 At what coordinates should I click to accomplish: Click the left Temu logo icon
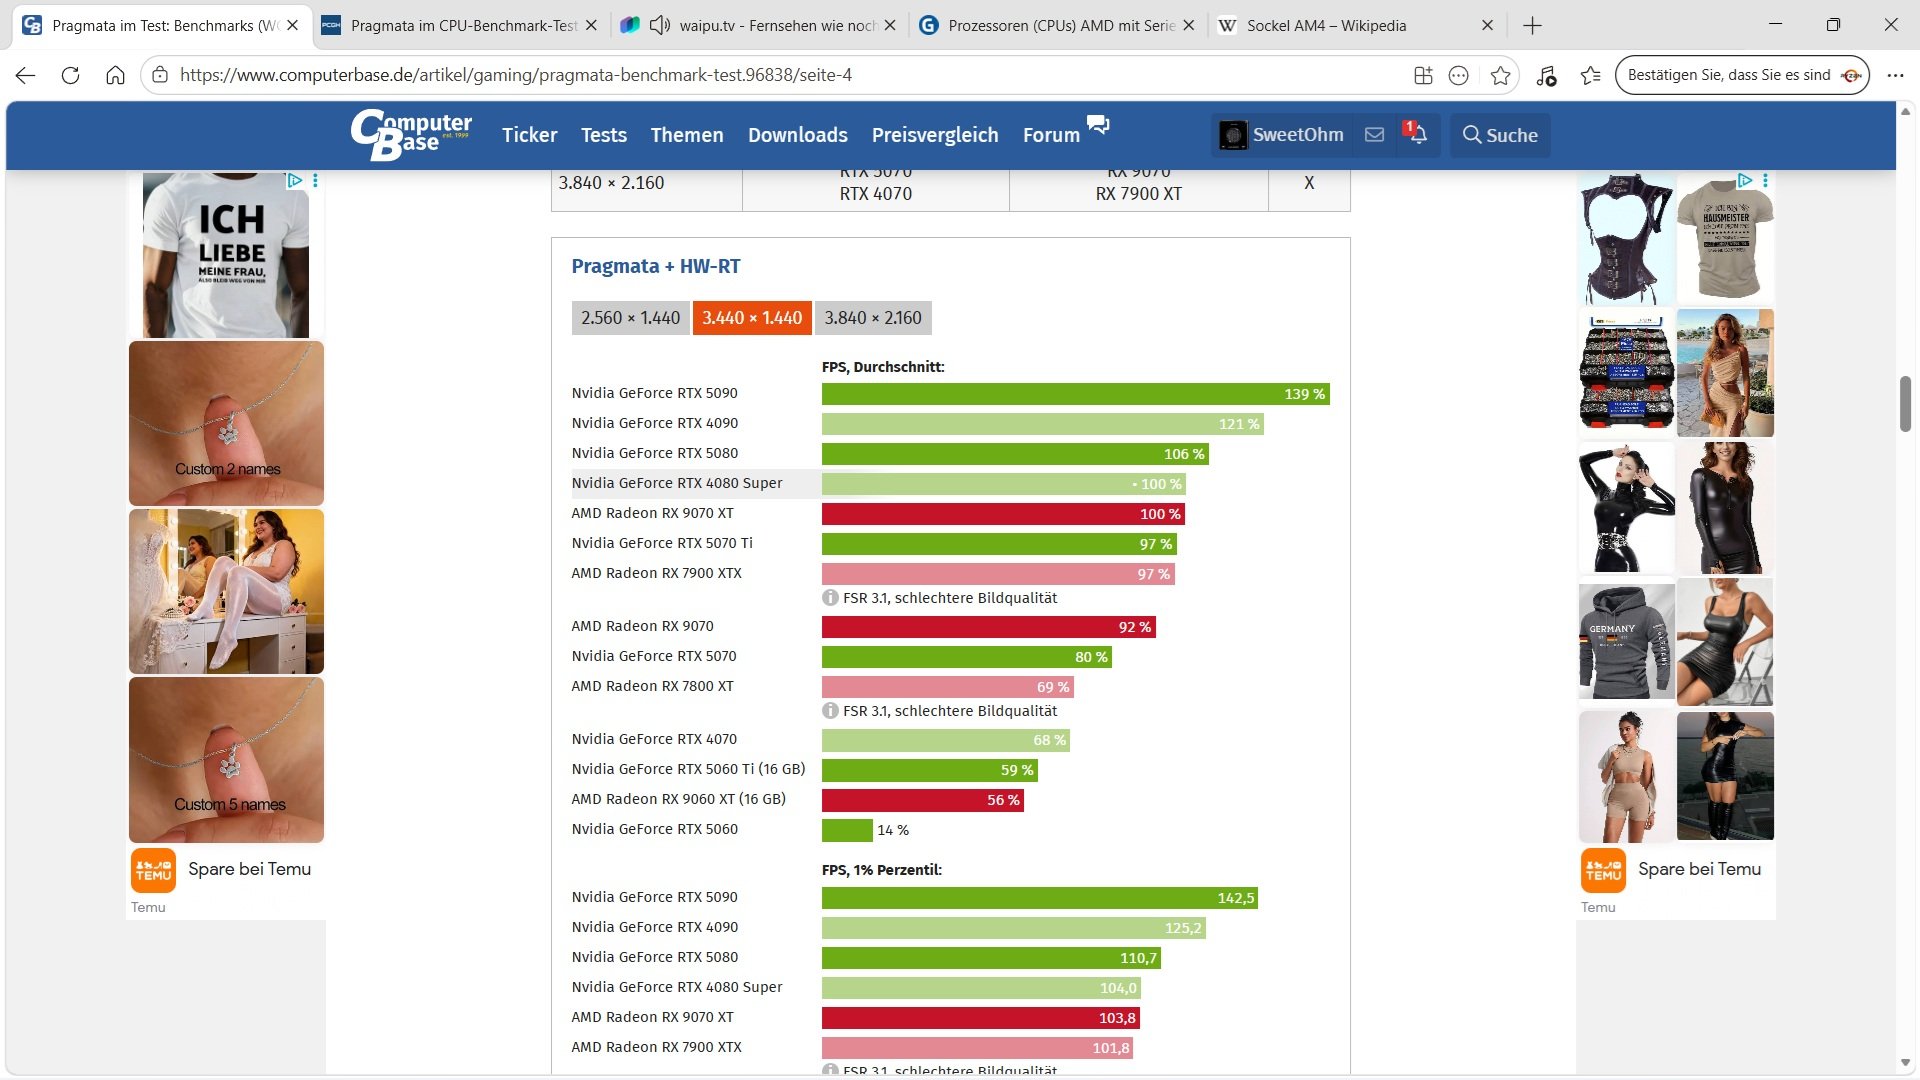153,870
